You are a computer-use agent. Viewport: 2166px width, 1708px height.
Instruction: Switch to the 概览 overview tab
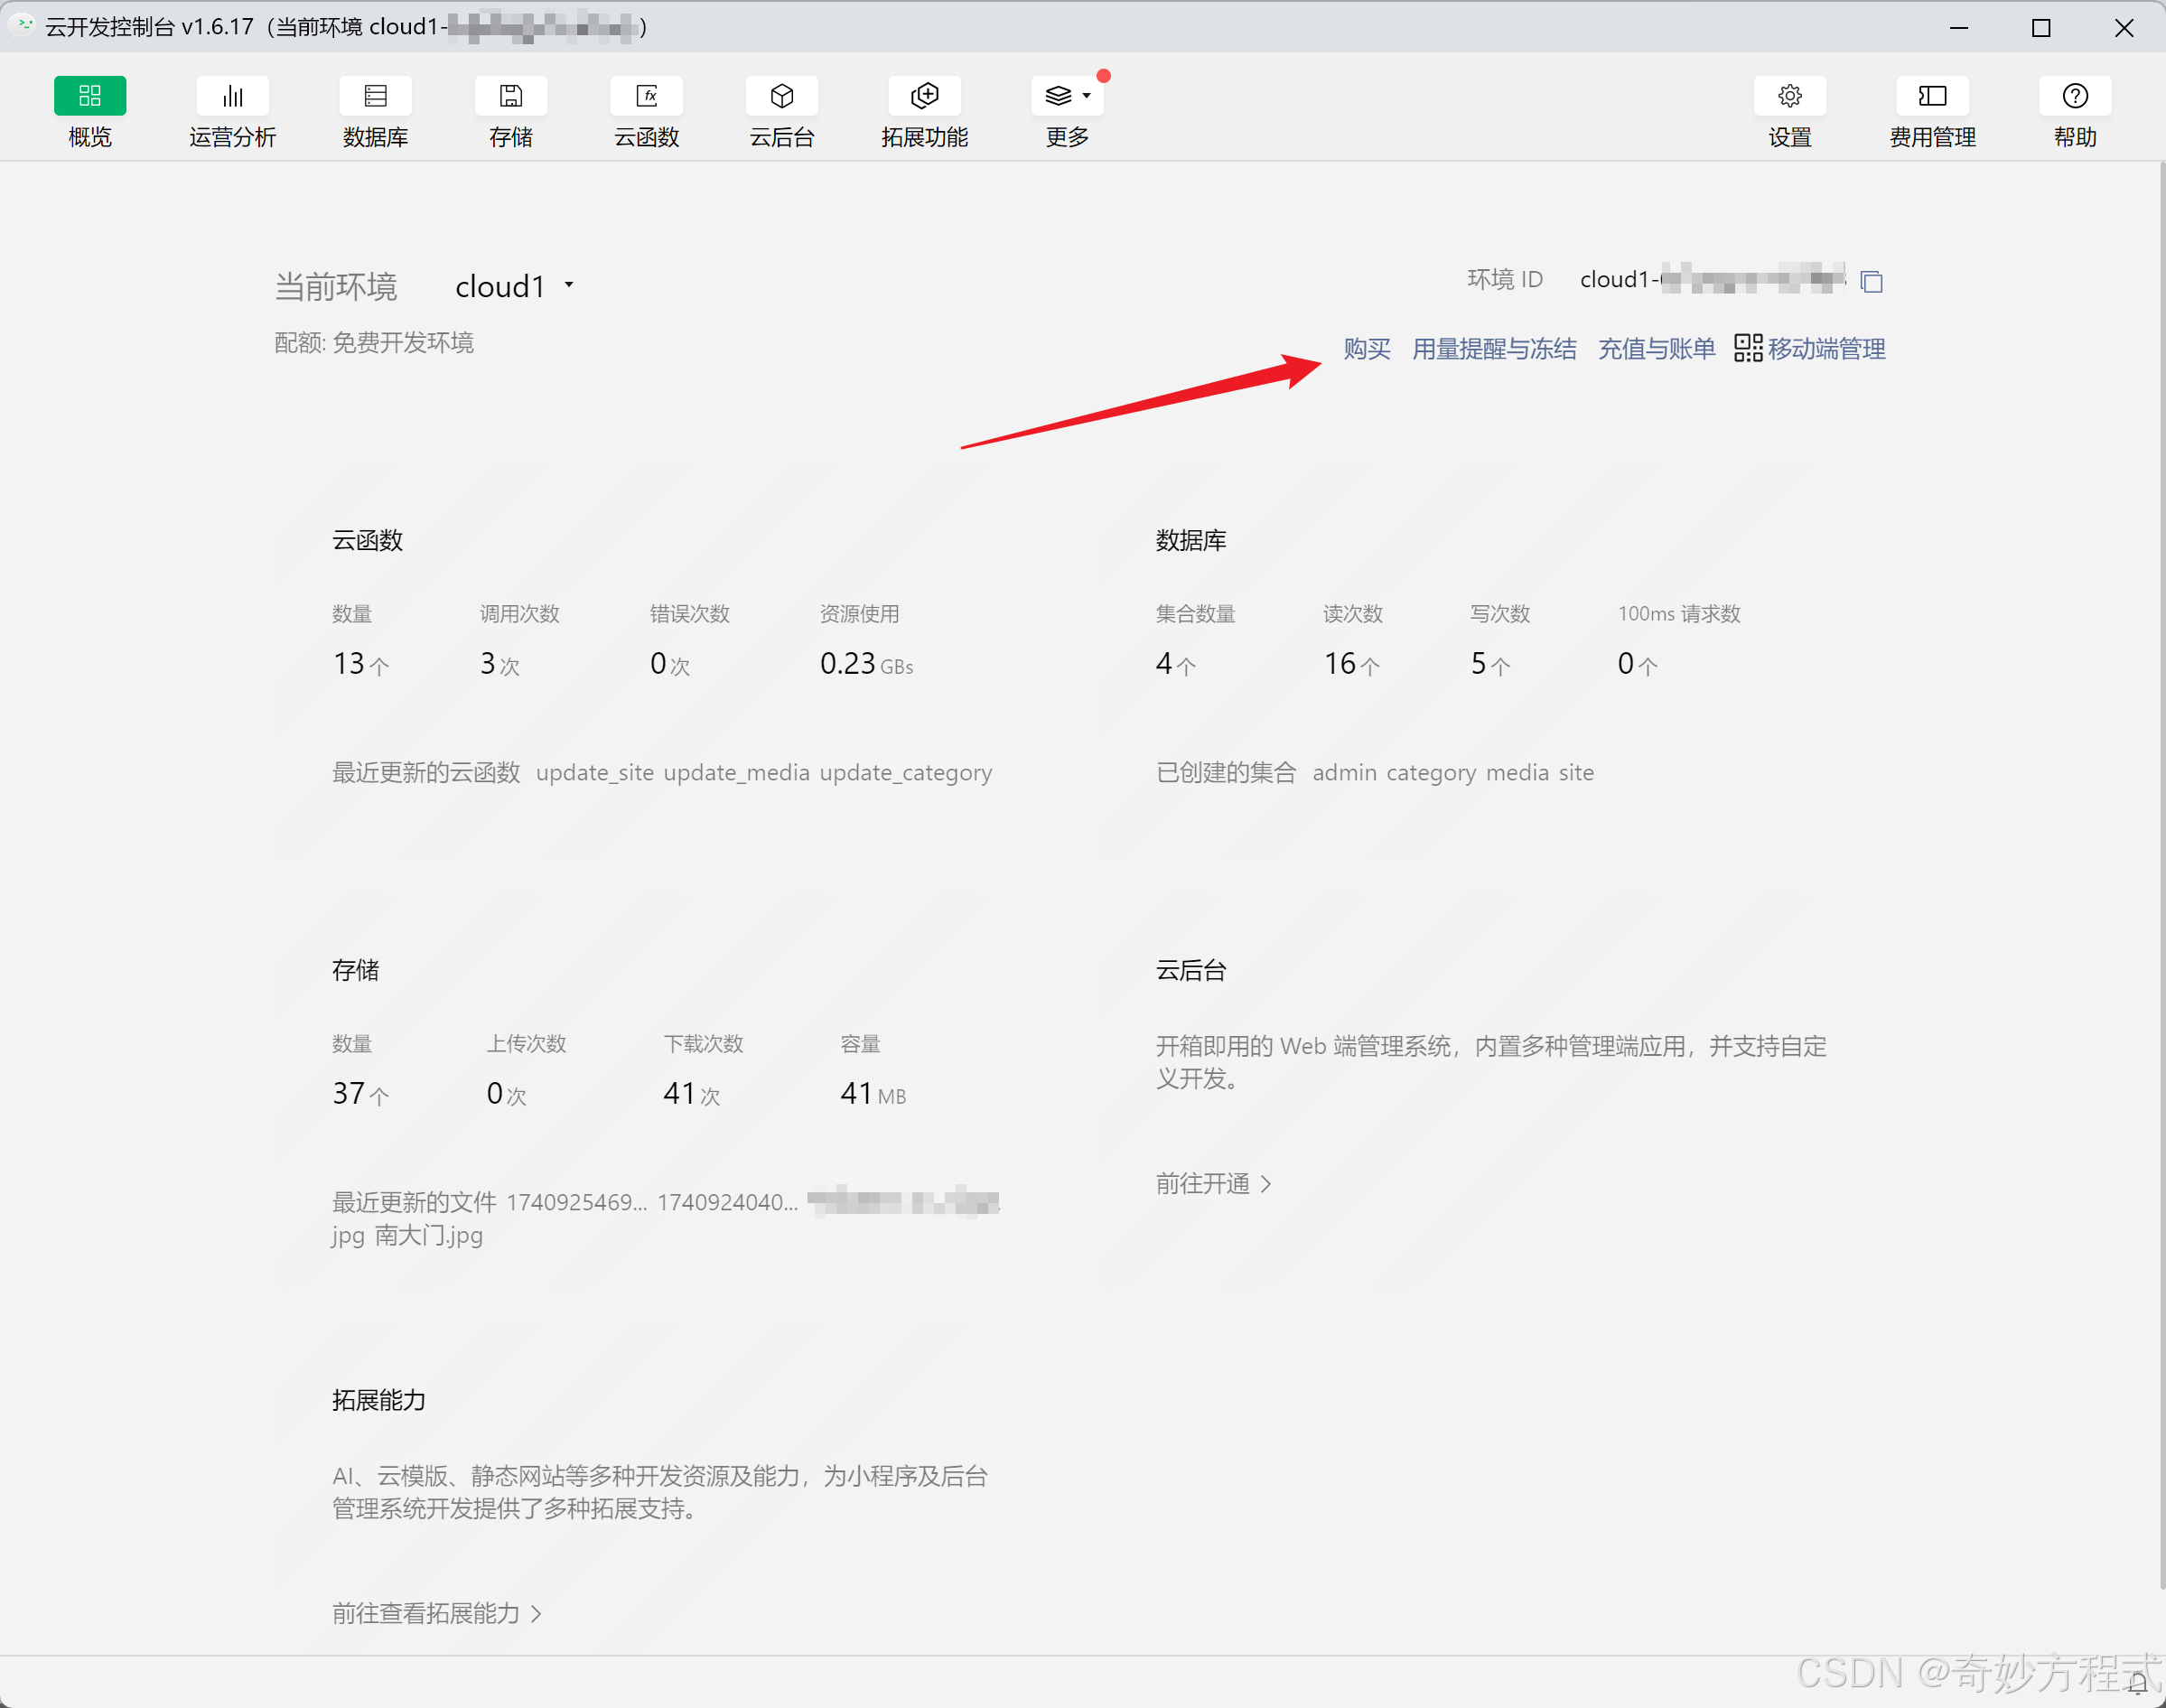(90, 97)
